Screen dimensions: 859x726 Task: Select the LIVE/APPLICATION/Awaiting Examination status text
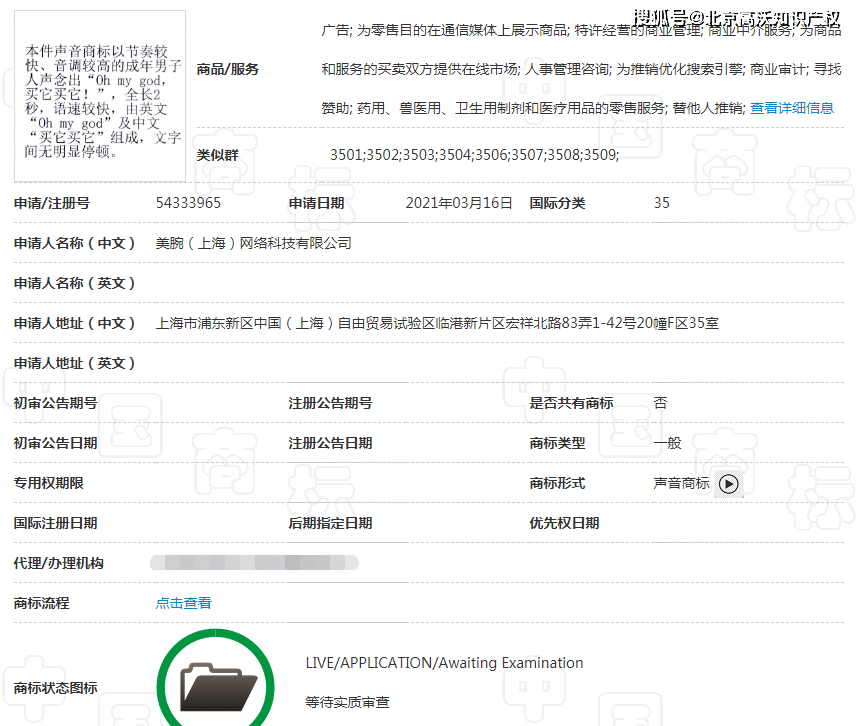444,663
